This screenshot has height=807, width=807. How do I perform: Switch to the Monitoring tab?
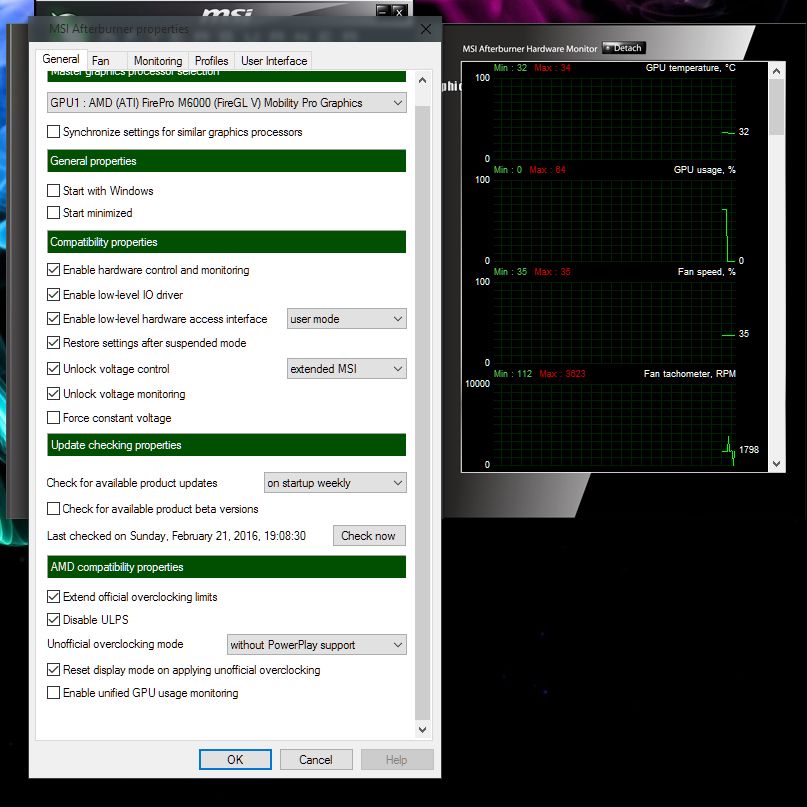(158, 61)
